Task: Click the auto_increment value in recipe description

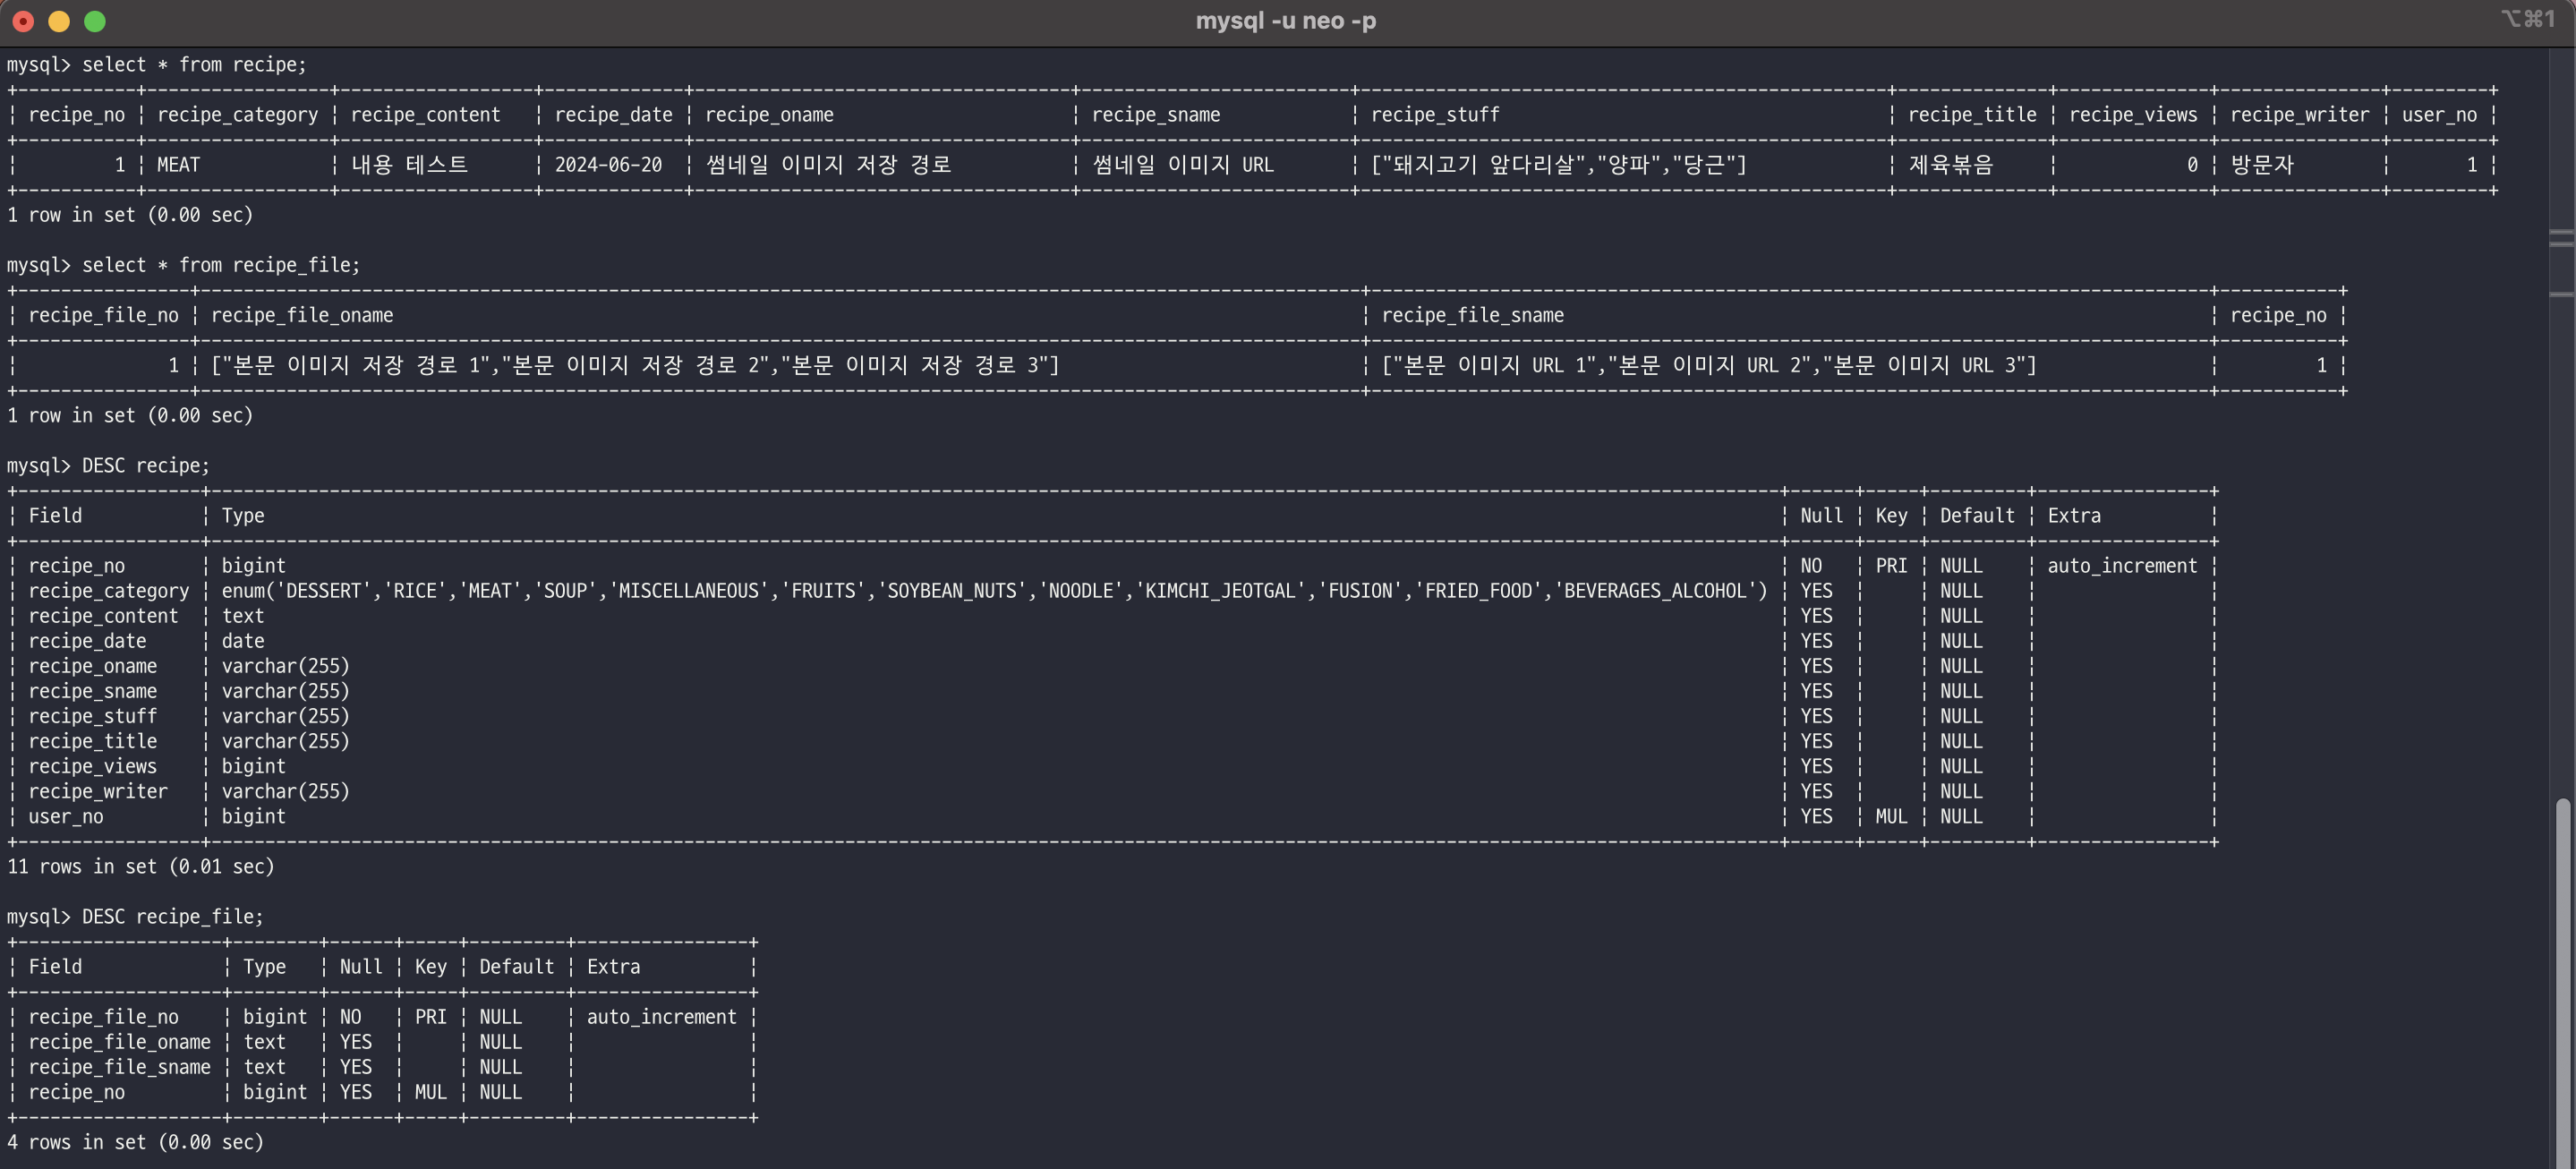Action: pyautogui.click(x=2122, y=566)
